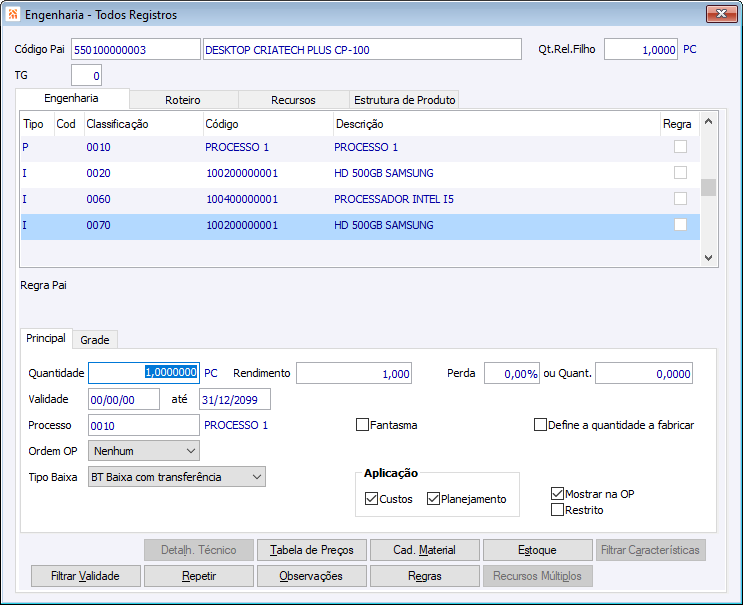
Task: Click the application icon in title bar
Action: (12, 15)
